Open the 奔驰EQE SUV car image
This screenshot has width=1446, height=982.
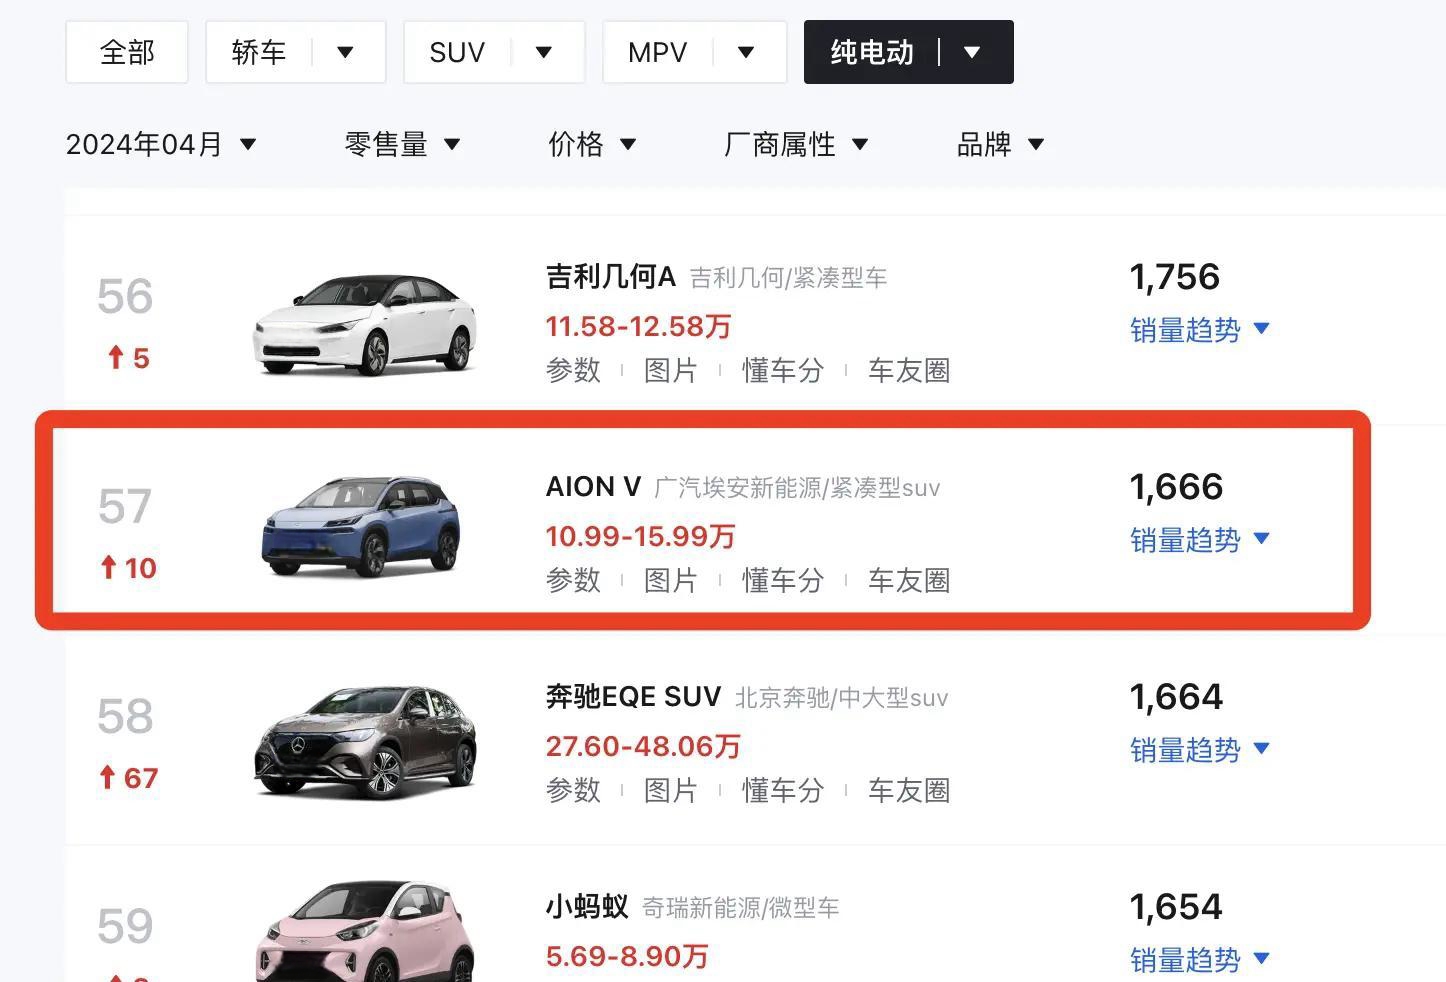coord(365,741)
